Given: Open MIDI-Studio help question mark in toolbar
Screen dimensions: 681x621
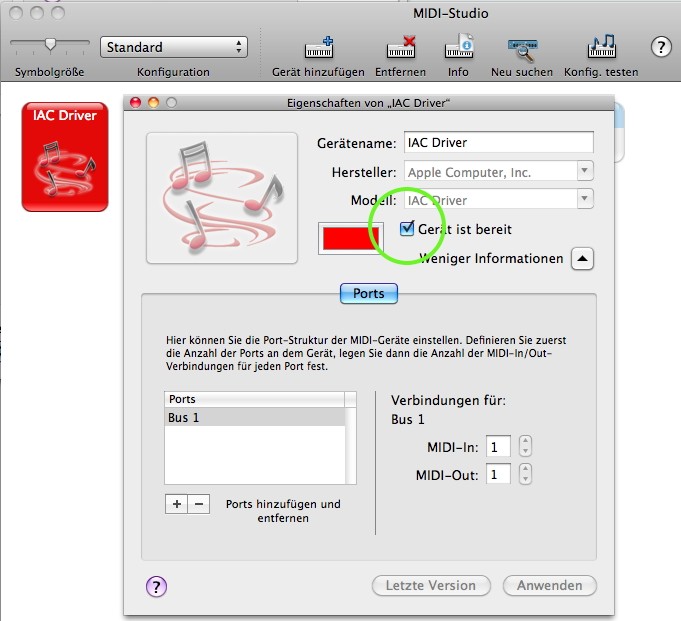Looking at the screenshot, I should (x=661, y=46).
